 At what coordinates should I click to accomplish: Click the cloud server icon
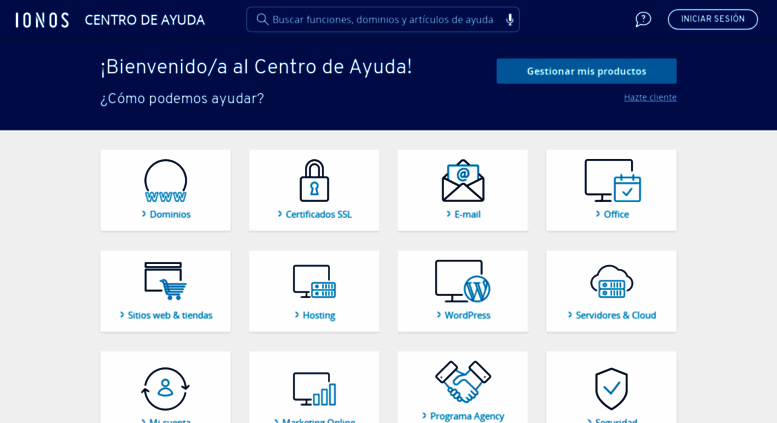click(x=611, y=281)
